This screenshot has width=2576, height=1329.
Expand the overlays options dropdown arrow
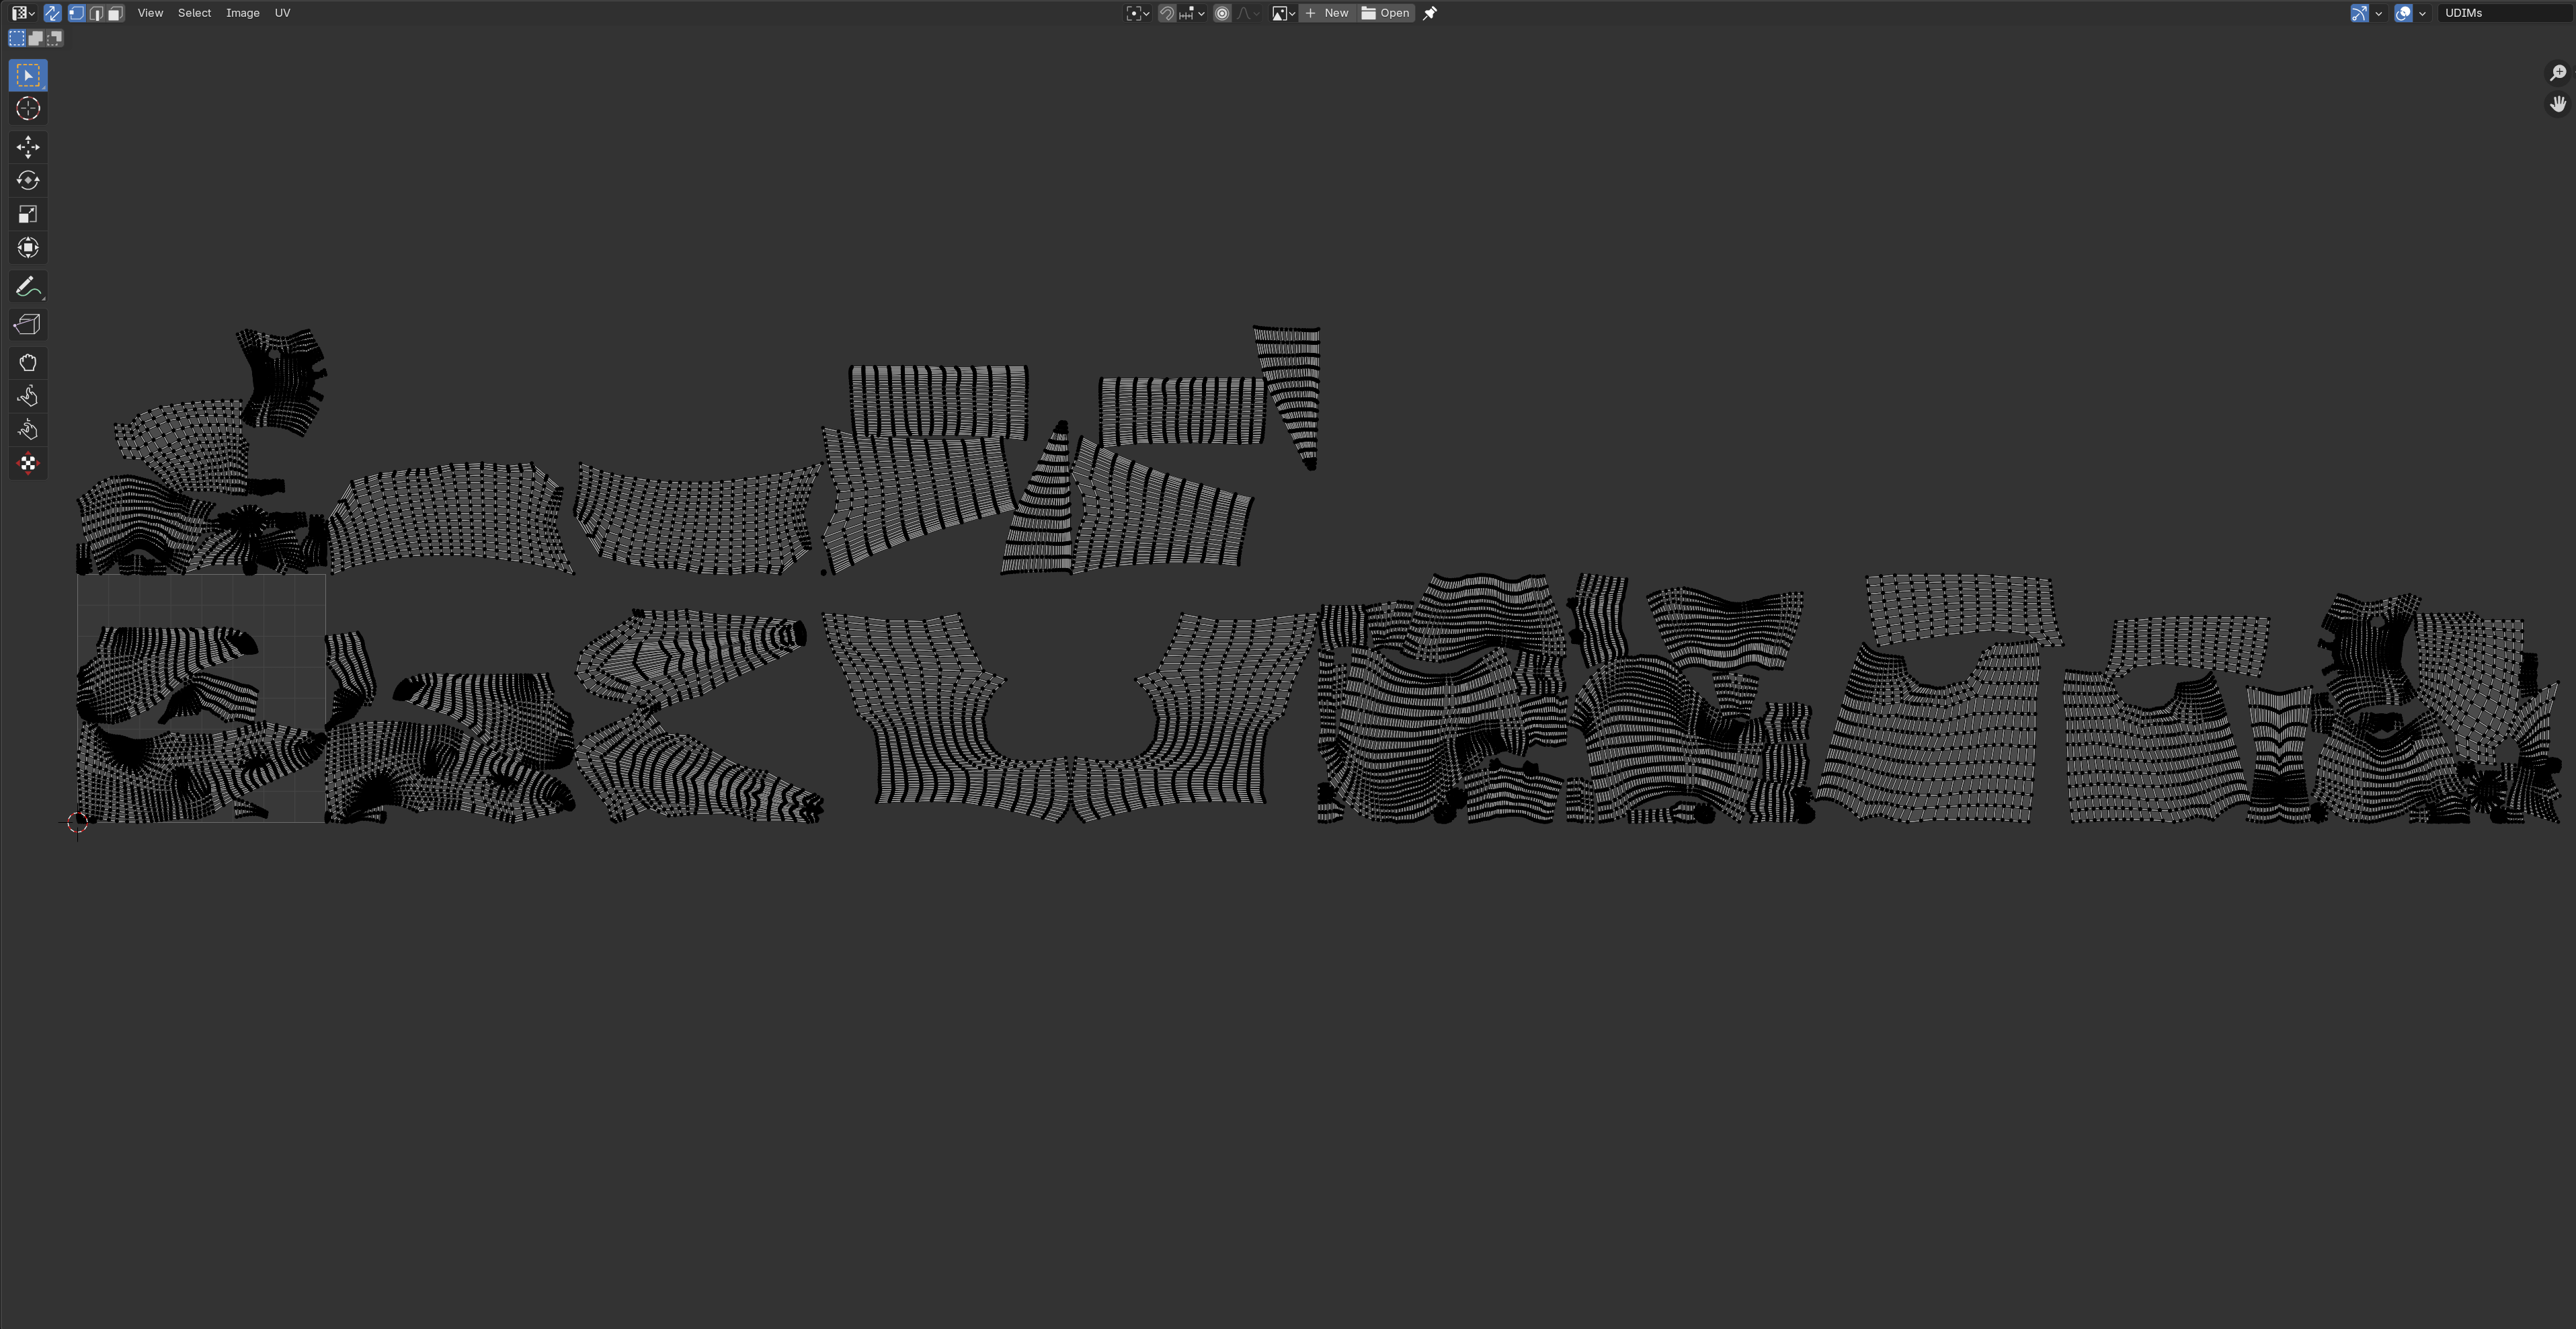(x=2423, y=13)
